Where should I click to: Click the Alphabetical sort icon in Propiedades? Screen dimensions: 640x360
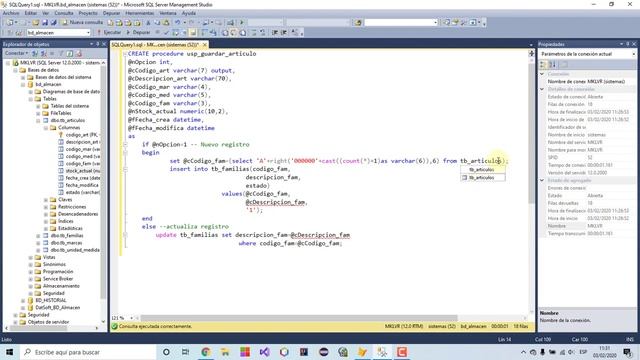click(552, 64)
